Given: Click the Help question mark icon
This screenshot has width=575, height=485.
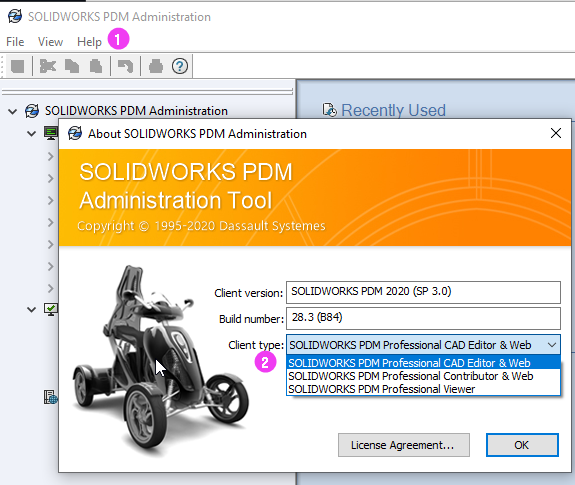Looking at the screenshot, I should pyautogui.click(x=180, y=66).
